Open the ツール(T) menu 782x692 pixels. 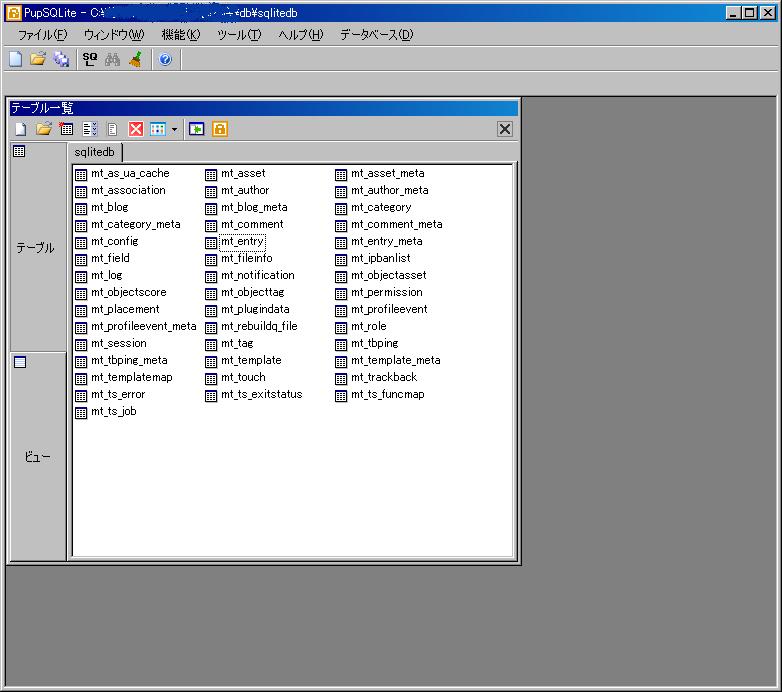tap(239, 35)
